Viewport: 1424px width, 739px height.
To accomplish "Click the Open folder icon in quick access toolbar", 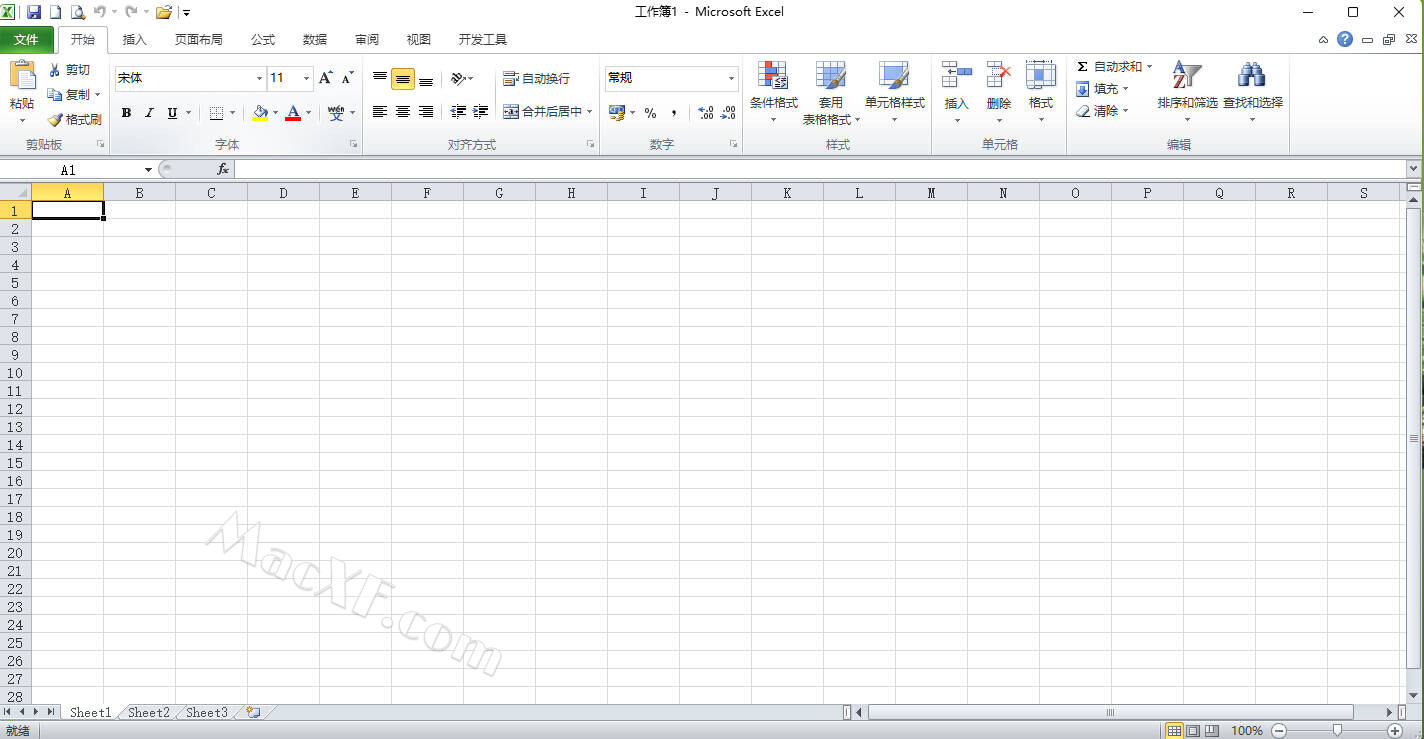I will tap(164, 12).
